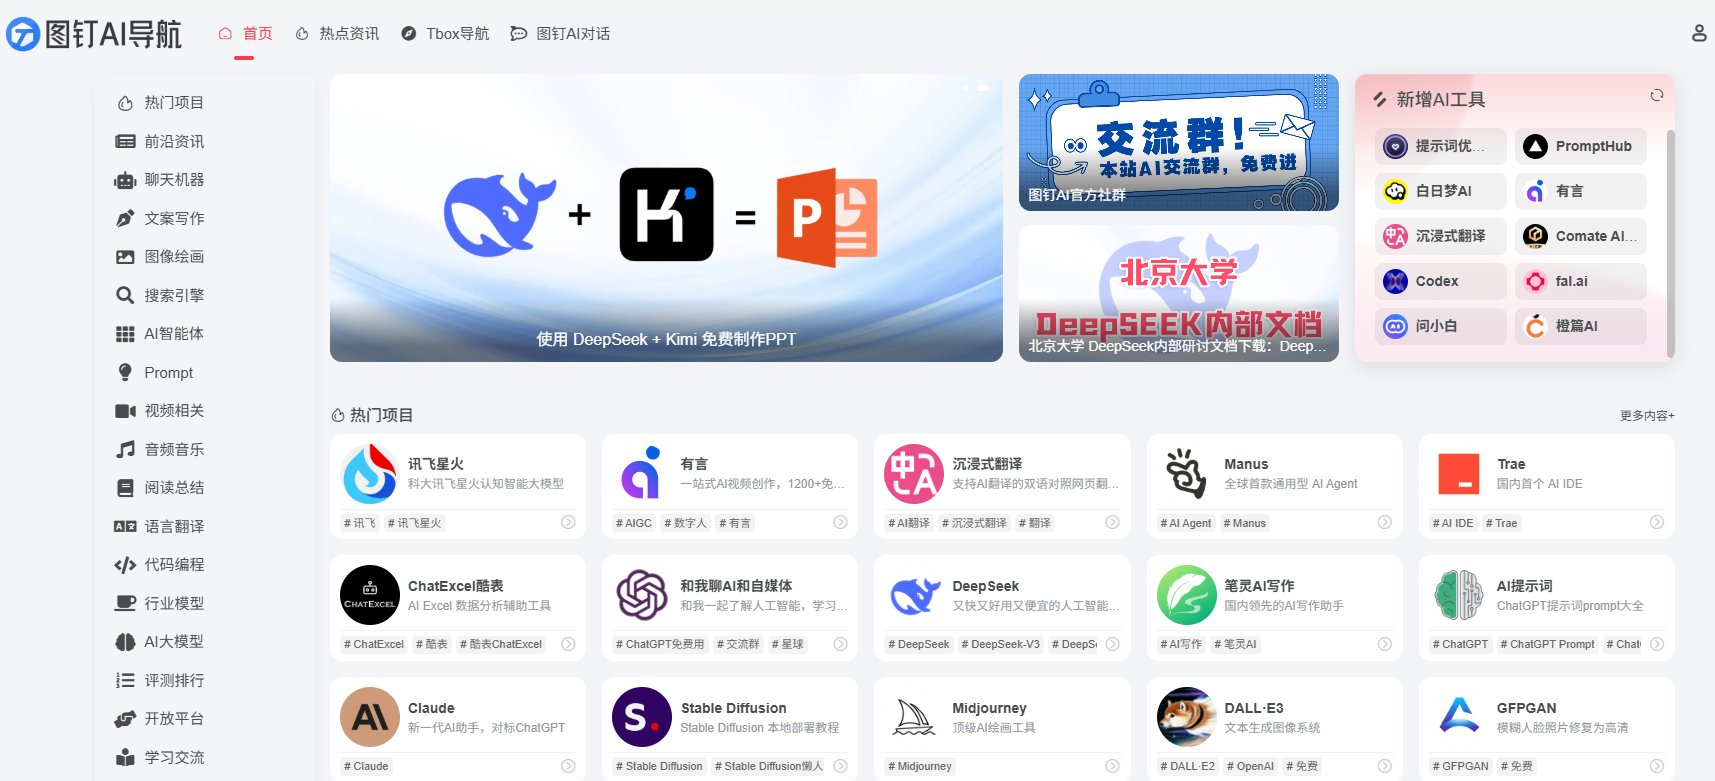
Task: Open details arrow on Manus card
Action: pos(1385,522)
